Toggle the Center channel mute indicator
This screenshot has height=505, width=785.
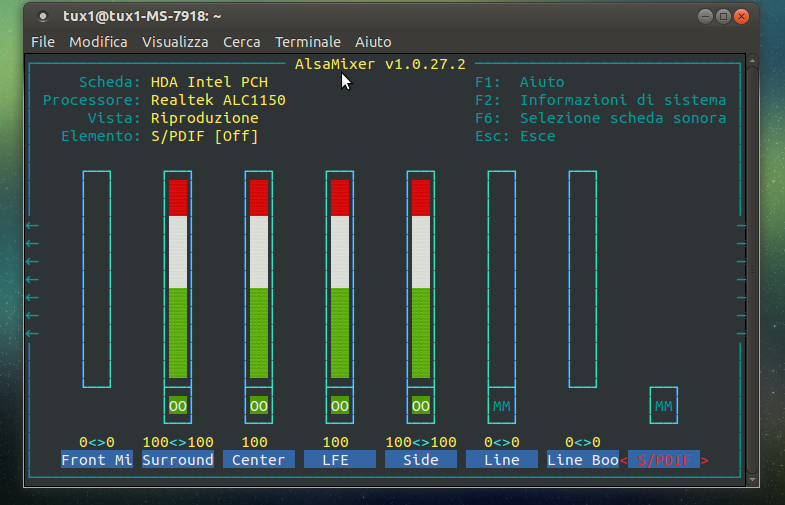[x=259, y=406]
